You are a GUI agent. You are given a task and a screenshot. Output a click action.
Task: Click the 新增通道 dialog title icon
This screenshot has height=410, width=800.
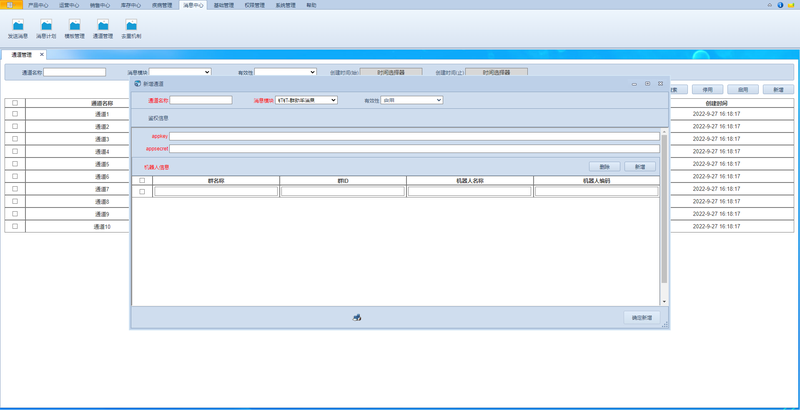click(x=137, y=84)
